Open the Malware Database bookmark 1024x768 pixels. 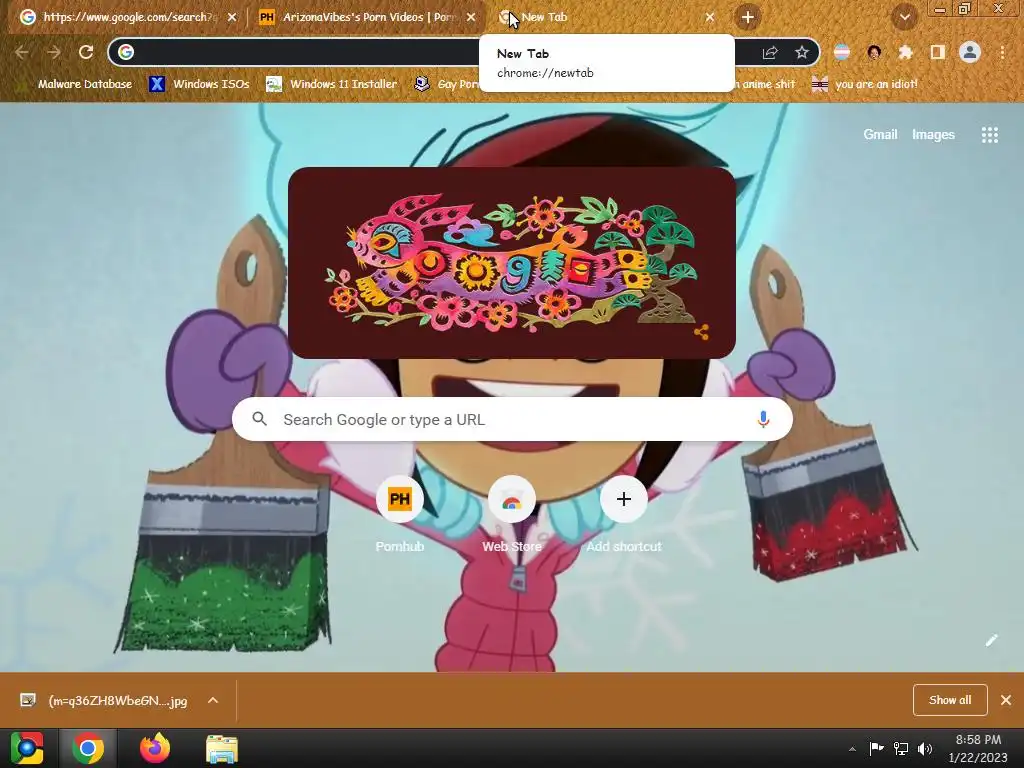pyautogui.click(x=77, y=84)
